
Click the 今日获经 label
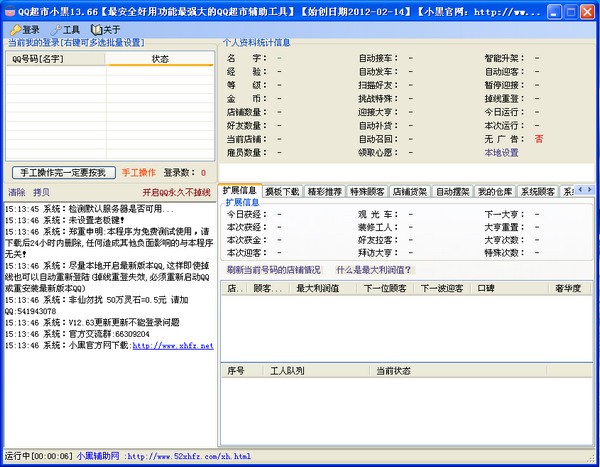coord(246,214)
